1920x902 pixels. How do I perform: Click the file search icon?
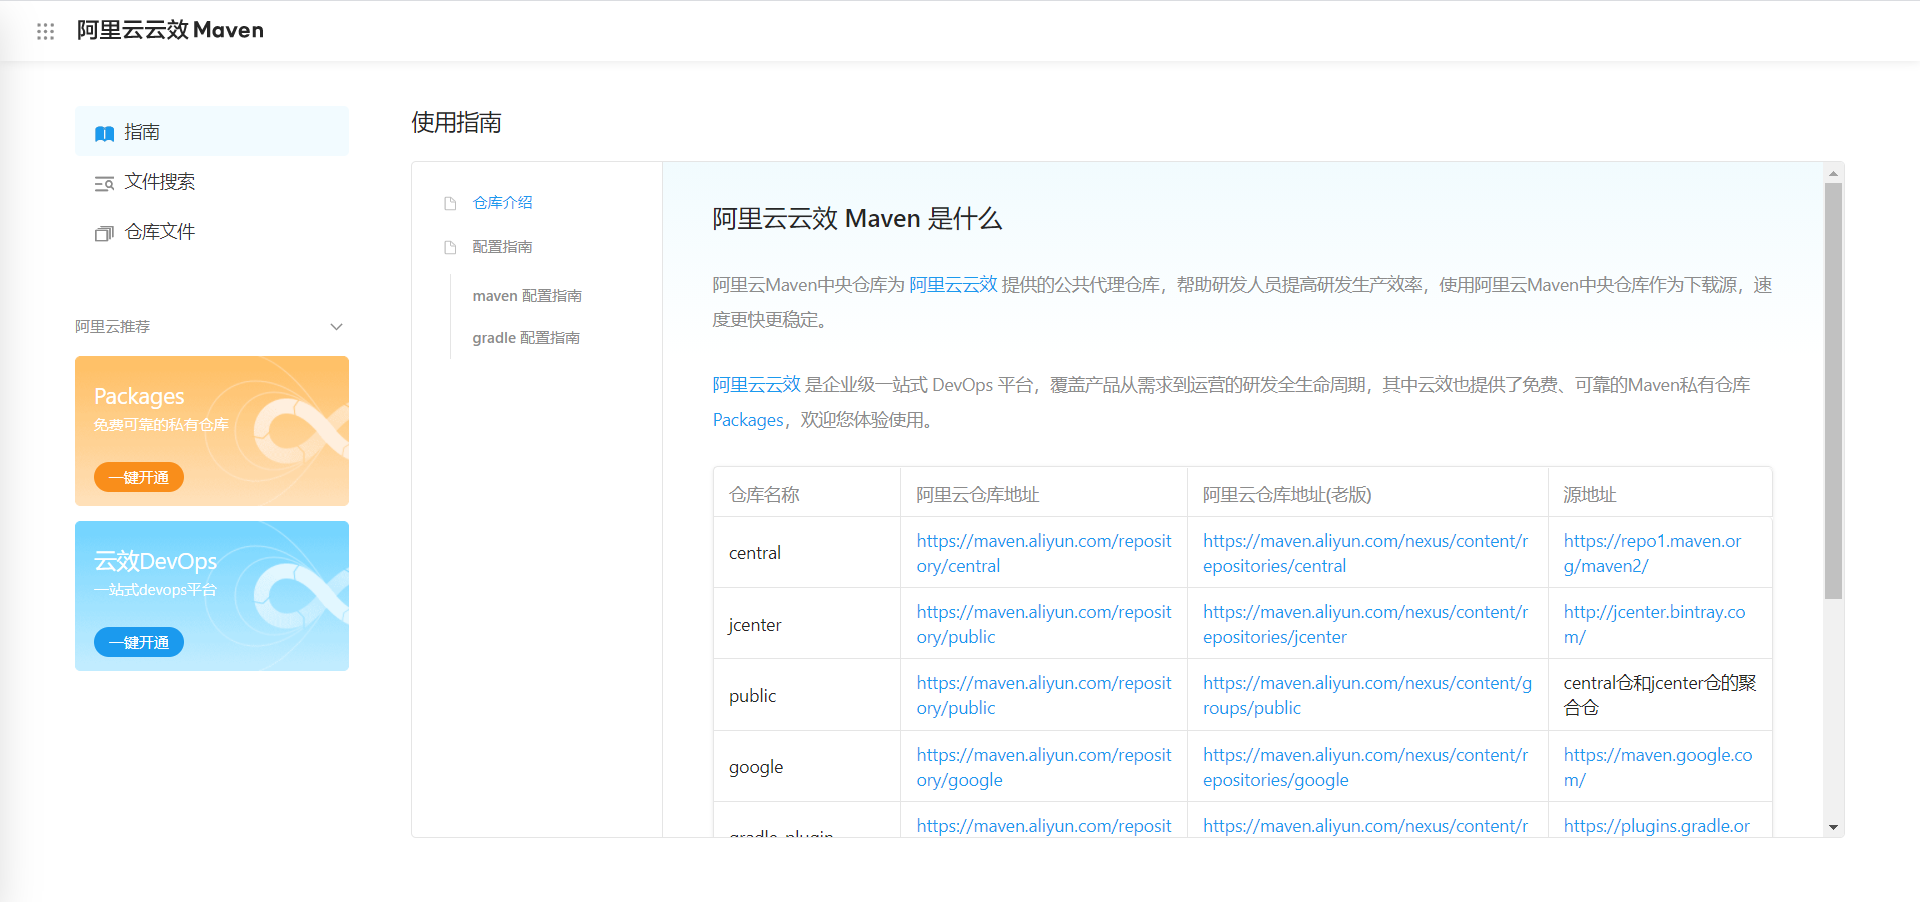coord(104,183)
